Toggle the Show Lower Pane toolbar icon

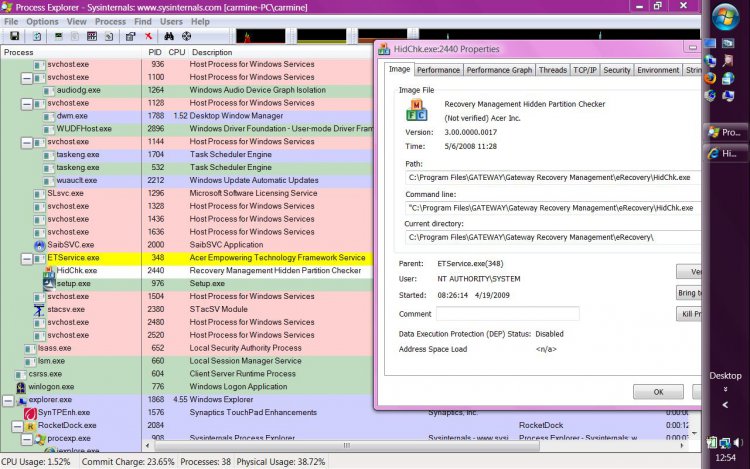(92, 36)
